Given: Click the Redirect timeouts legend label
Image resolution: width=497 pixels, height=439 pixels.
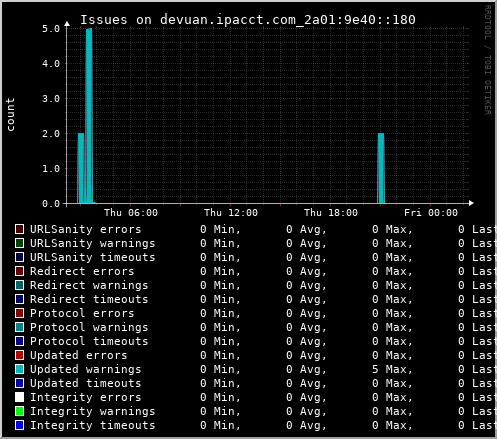Looking at the screenshot, I should coord(89,299).
